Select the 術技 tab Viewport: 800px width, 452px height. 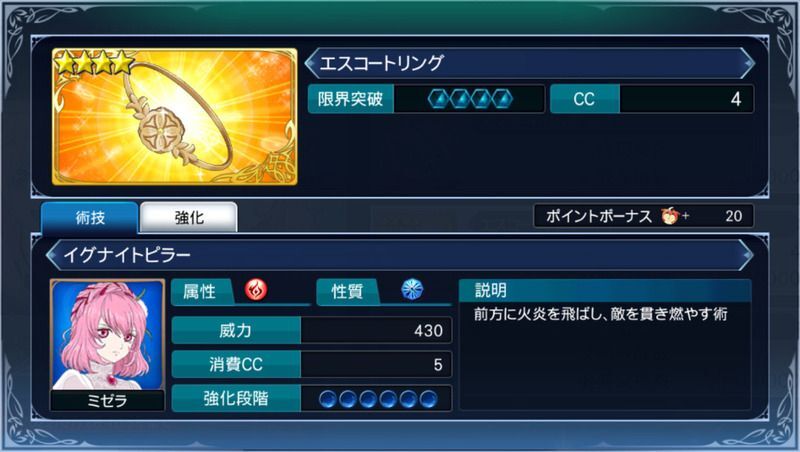coord(90,217)
